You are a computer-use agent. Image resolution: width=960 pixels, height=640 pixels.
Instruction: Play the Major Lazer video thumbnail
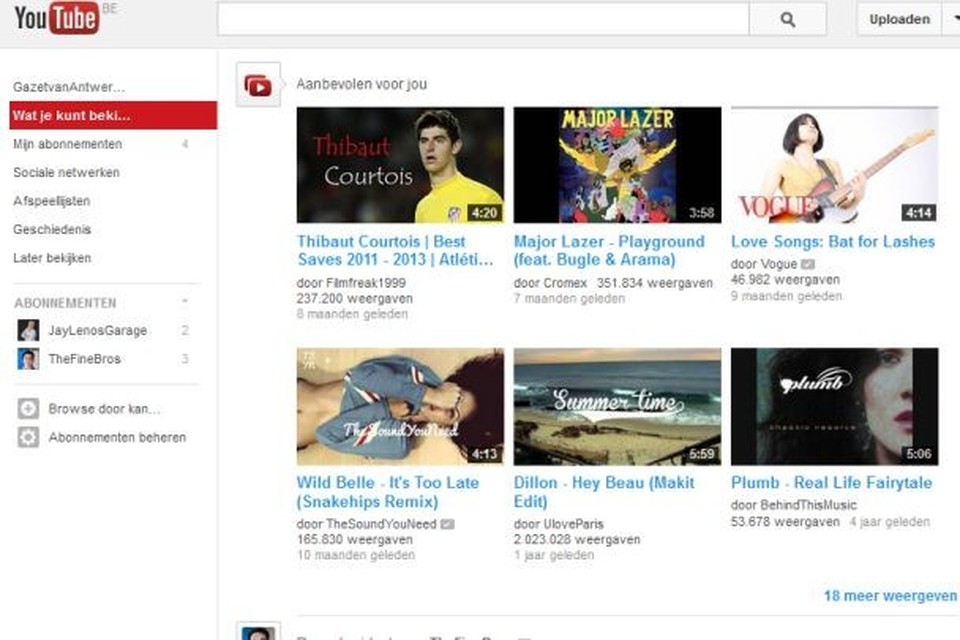(617, 165)
